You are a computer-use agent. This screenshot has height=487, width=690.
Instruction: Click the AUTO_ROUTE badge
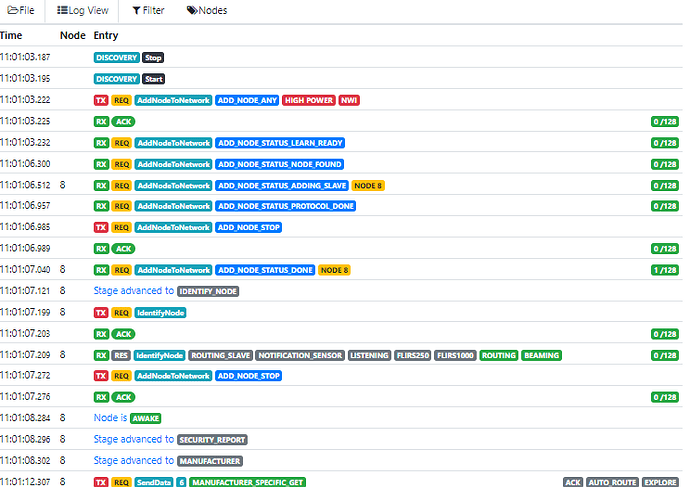(x=612, y=482)
